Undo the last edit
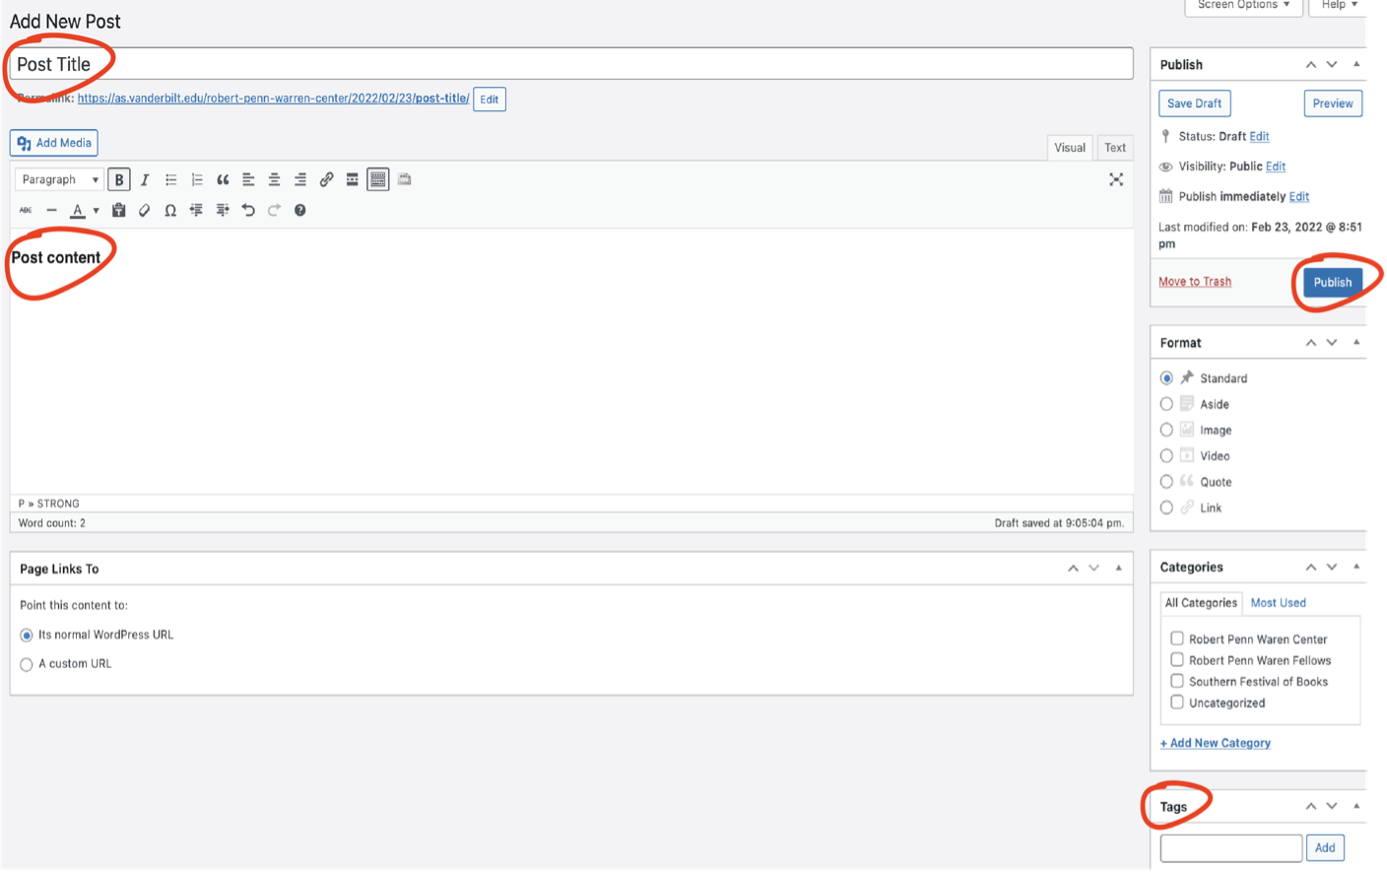1387x873 pixels. (x=248, y=209)
